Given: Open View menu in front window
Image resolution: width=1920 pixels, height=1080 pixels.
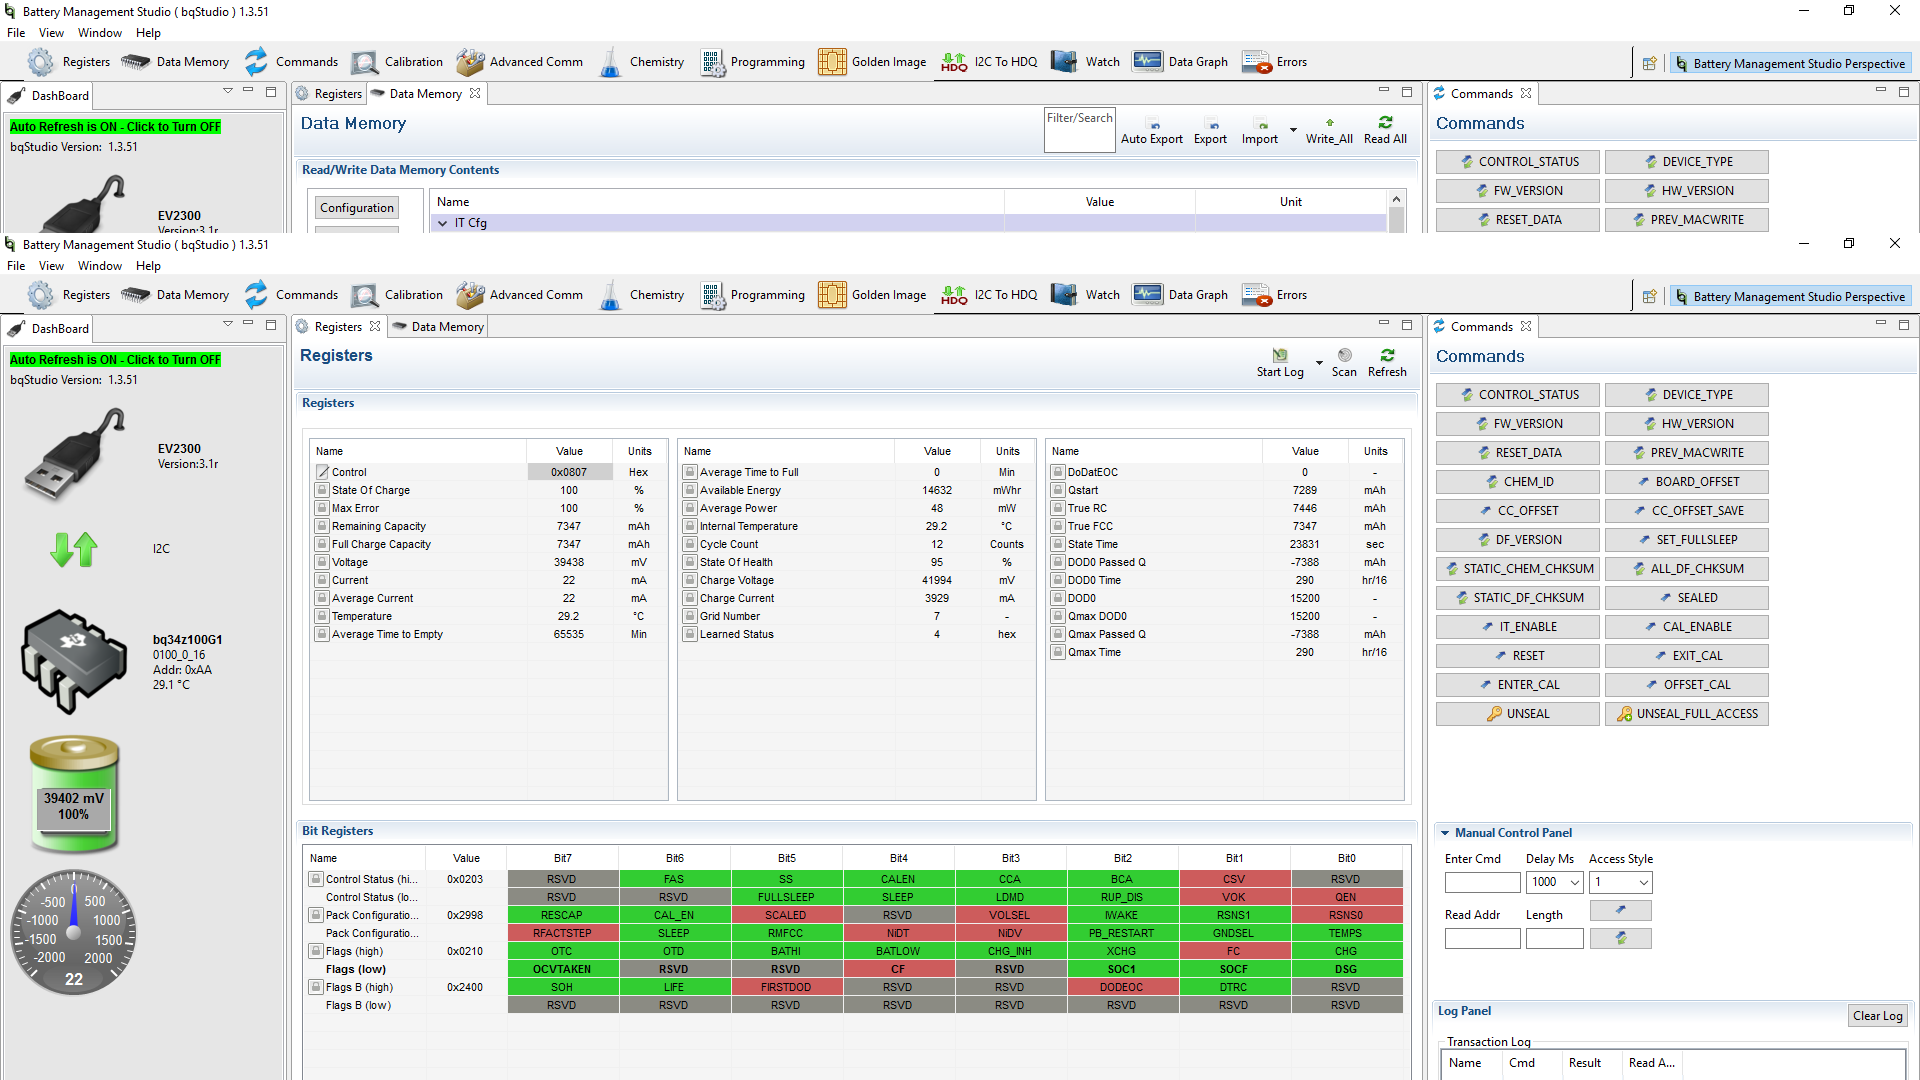Looking at the screenshot, I should pyautogui.click(x=51, y=266).
